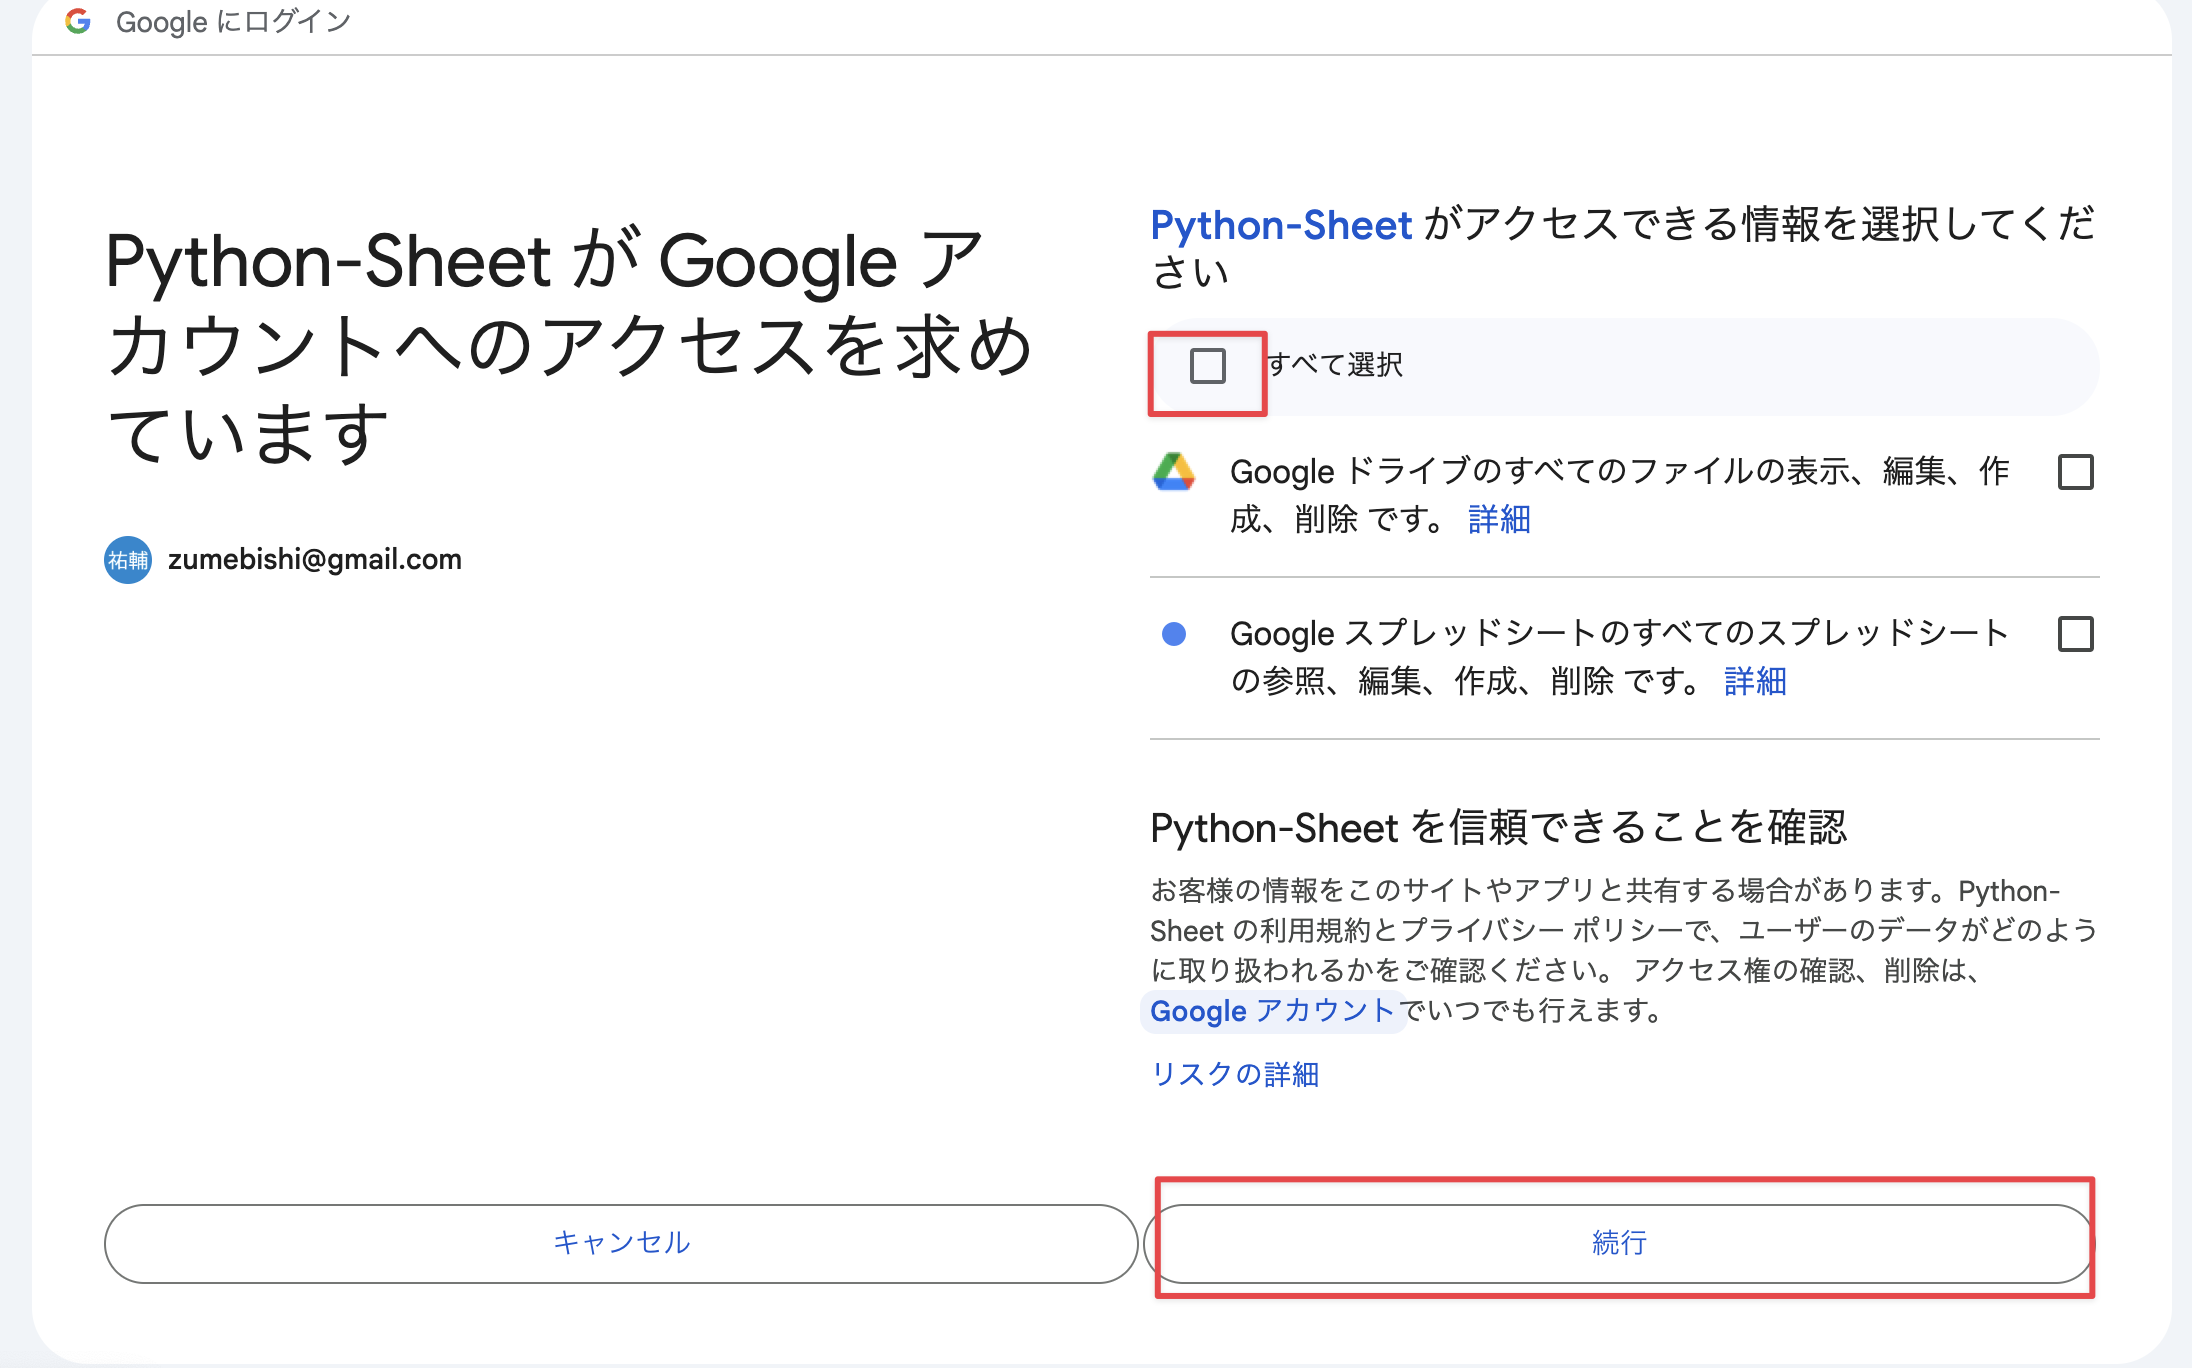
Task: Click the すべて選択 label text
Action: (x=1335, y=365)
